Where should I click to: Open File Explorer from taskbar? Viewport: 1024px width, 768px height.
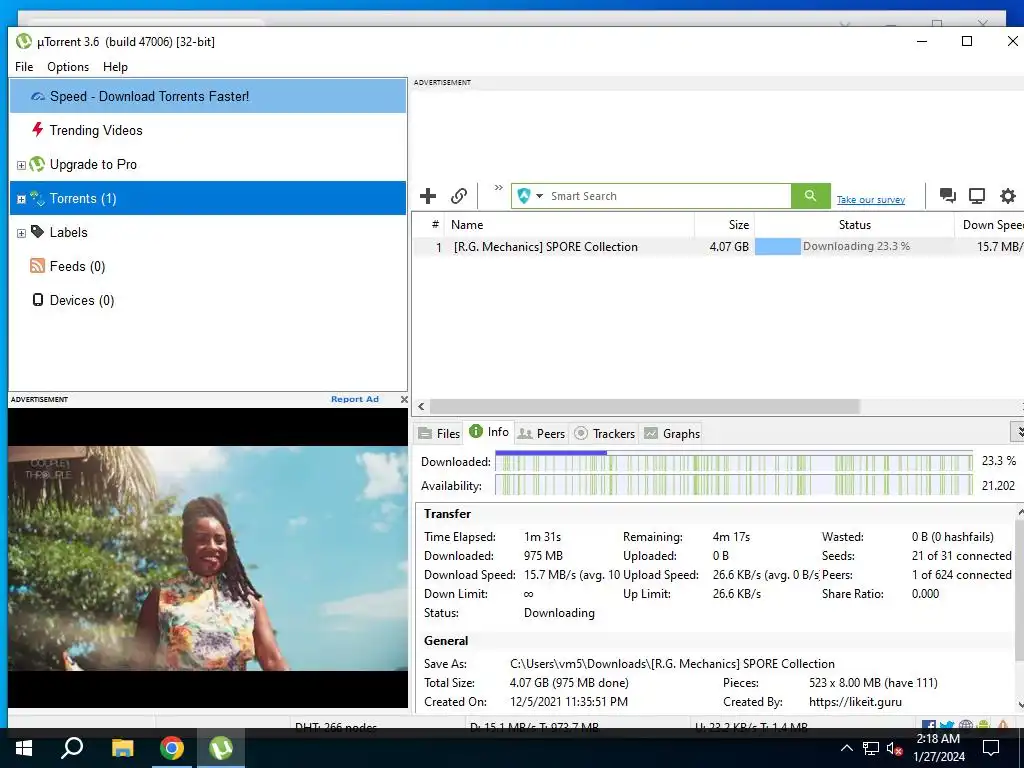(x=122, y=748)
